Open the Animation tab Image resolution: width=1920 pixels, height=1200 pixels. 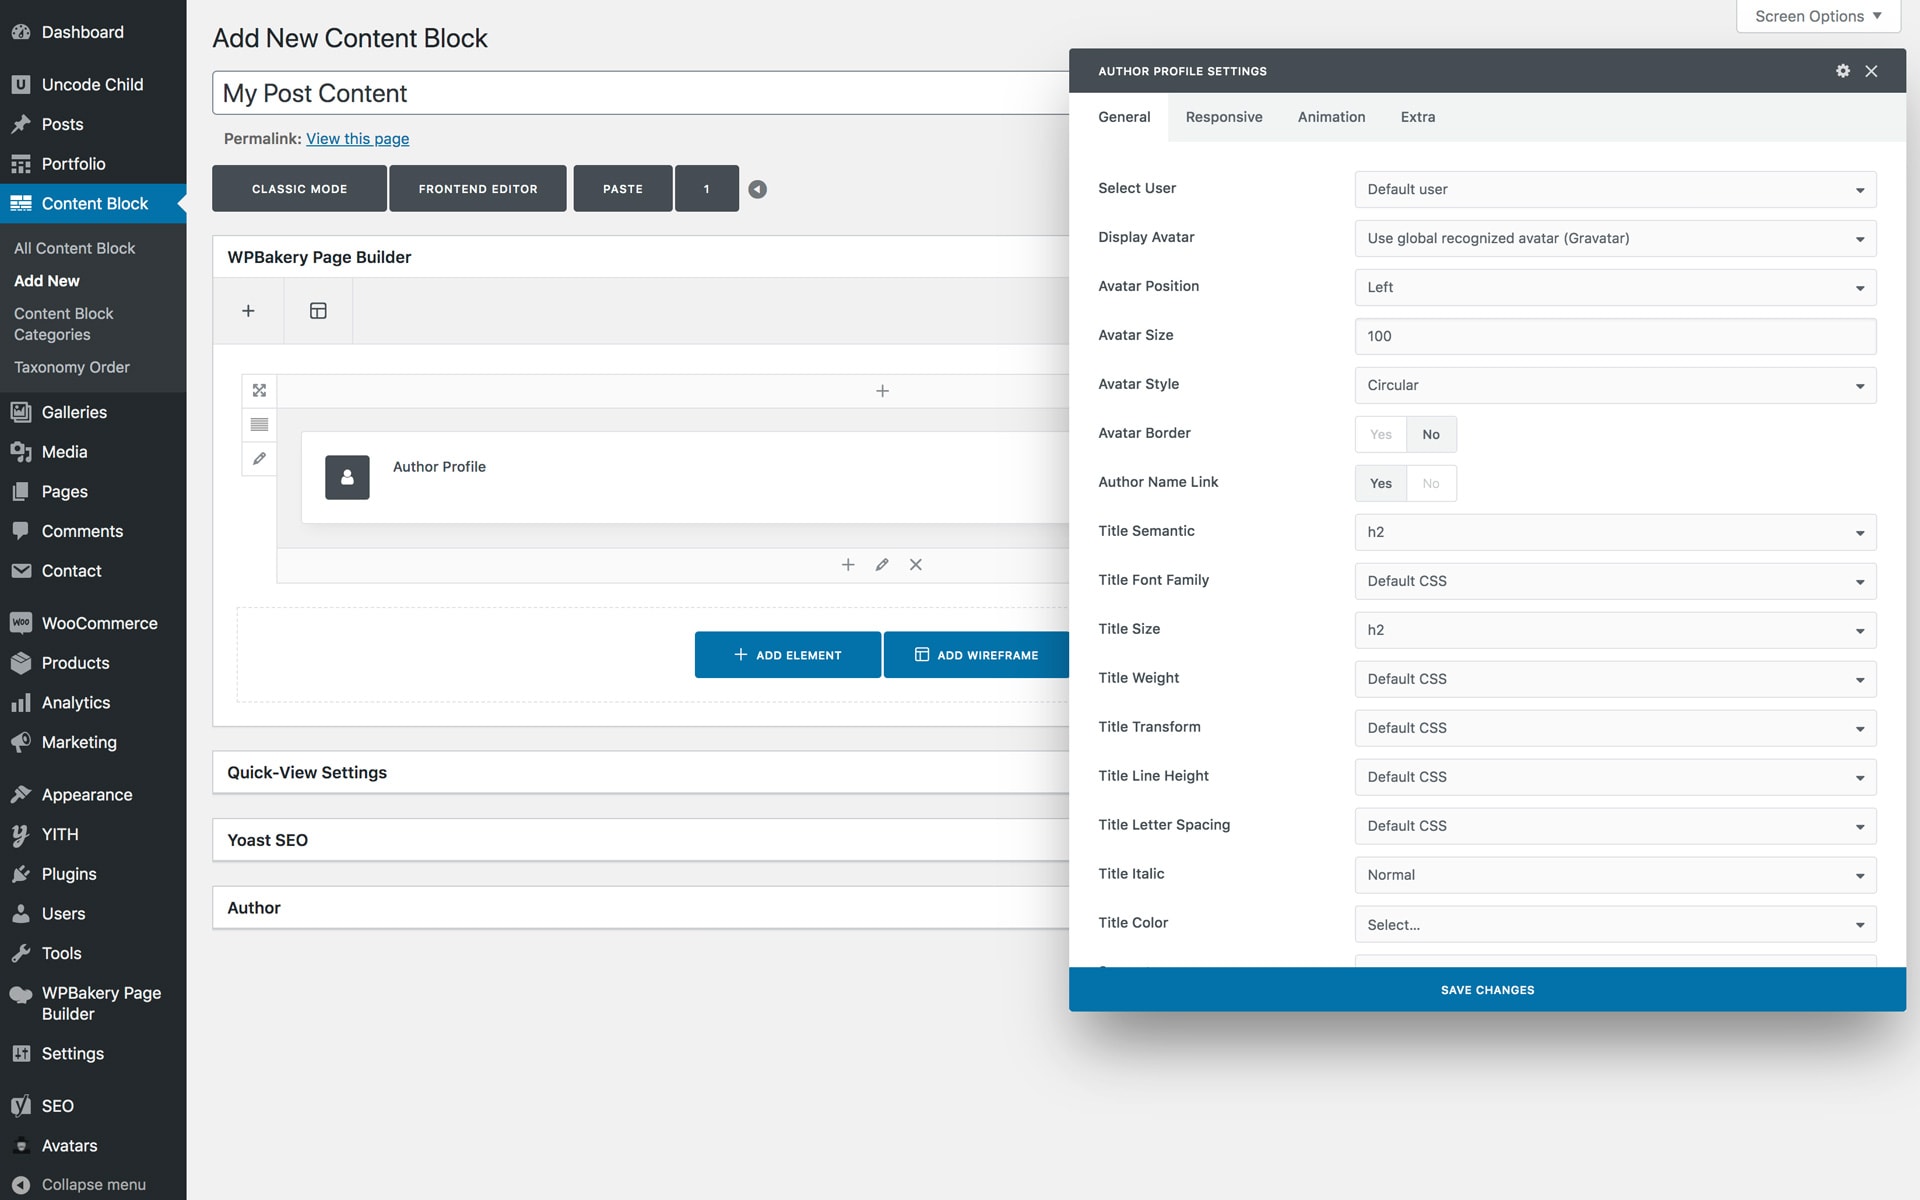coord(1331,117)
